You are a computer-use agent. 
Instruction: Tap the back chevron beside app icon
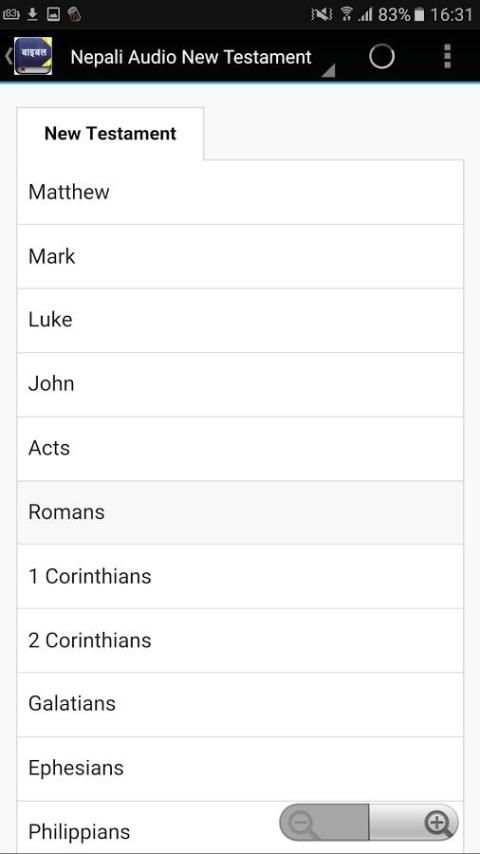8,56
